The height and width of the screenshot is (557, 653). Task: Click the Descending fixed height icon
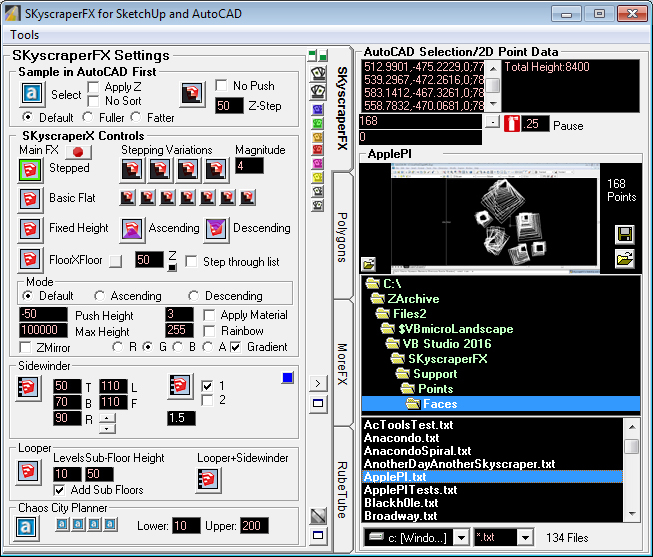[216, 229]
